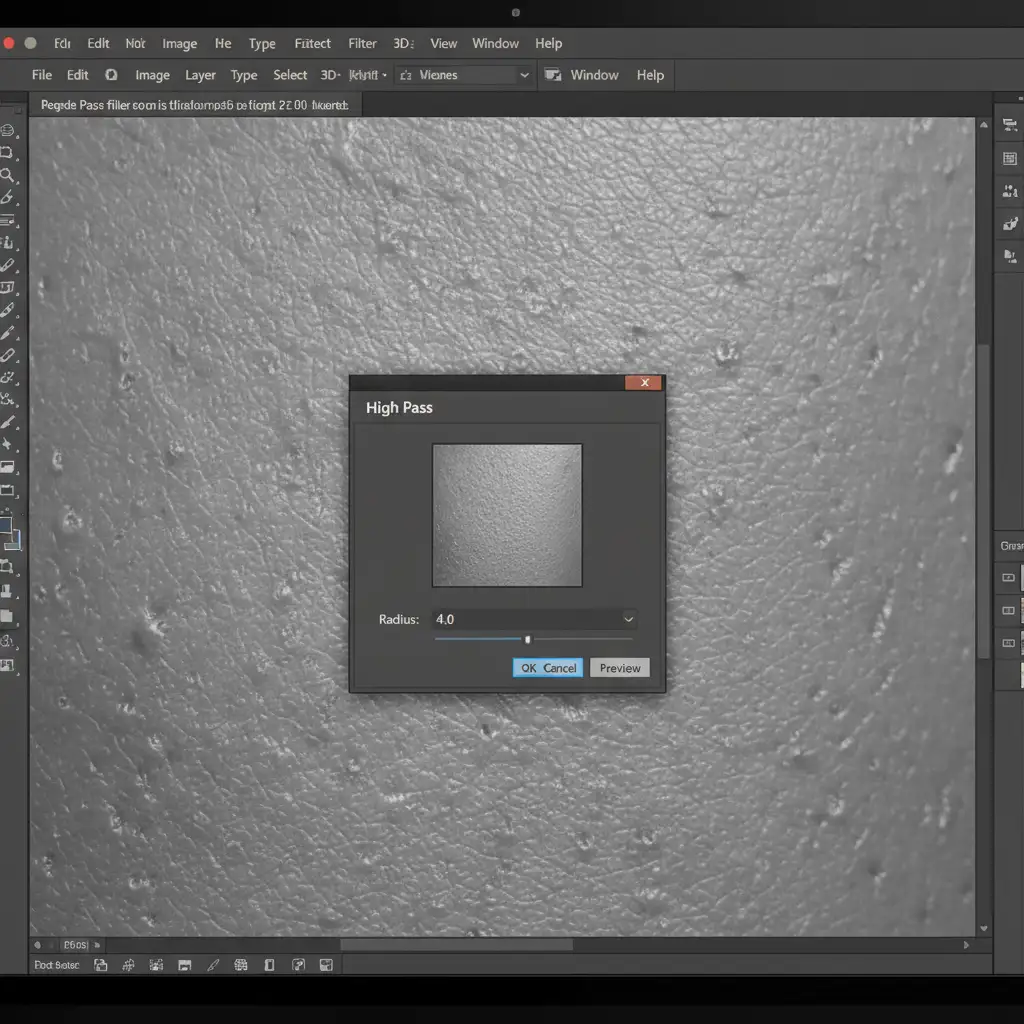Viewport: 1024px width, 1024px height.
Task: Select the marquee tool in left toolbar
Action: pos(8,153)
